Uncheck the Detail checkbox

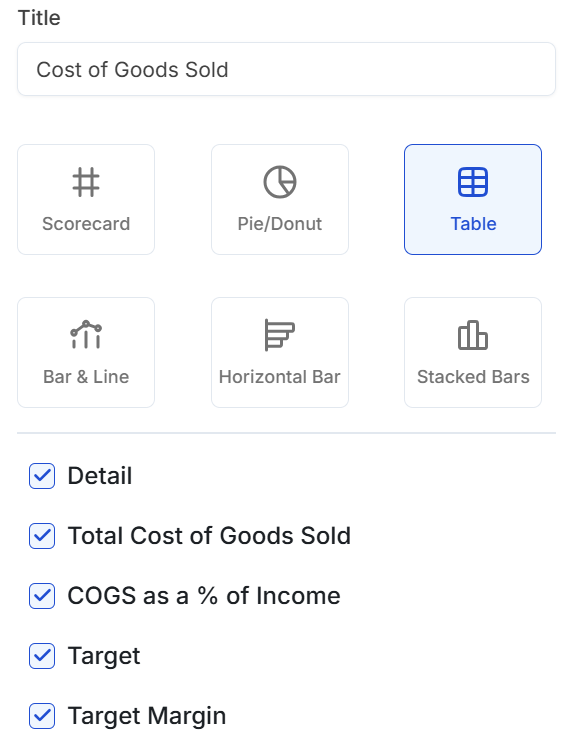click(x=42, y=476)
